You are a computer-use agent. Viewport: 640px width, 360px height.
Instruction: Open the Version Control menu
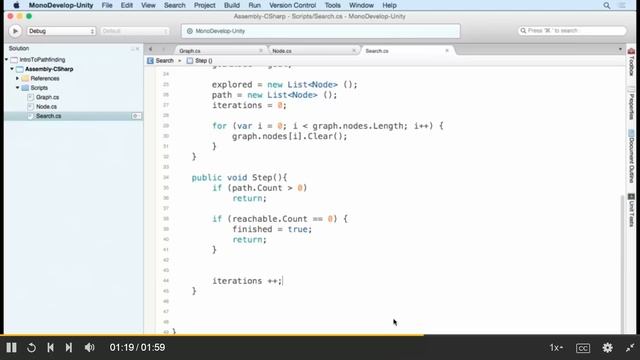click(292, 5)
